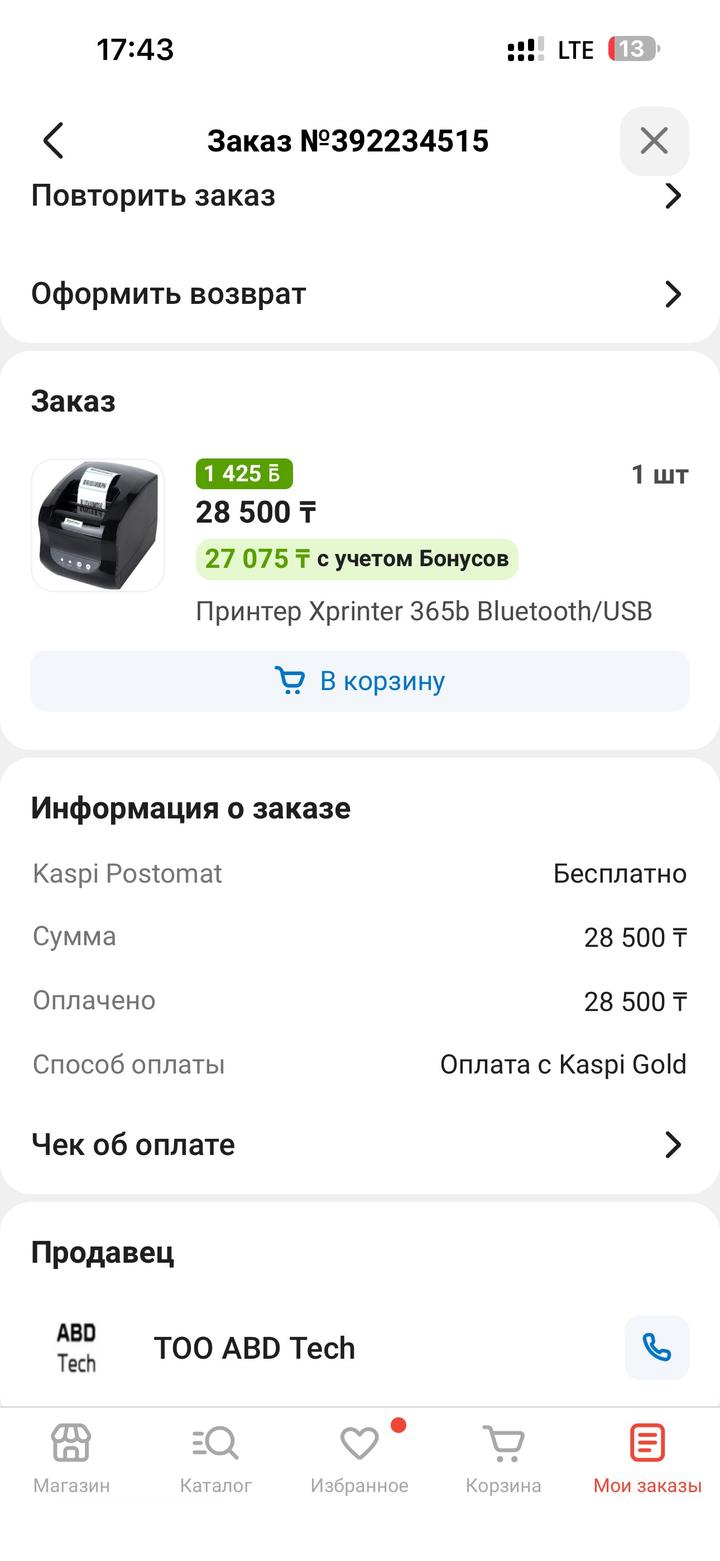Open the Каталог search tab
720x1561 pixels.
[x=215, y=1443]
